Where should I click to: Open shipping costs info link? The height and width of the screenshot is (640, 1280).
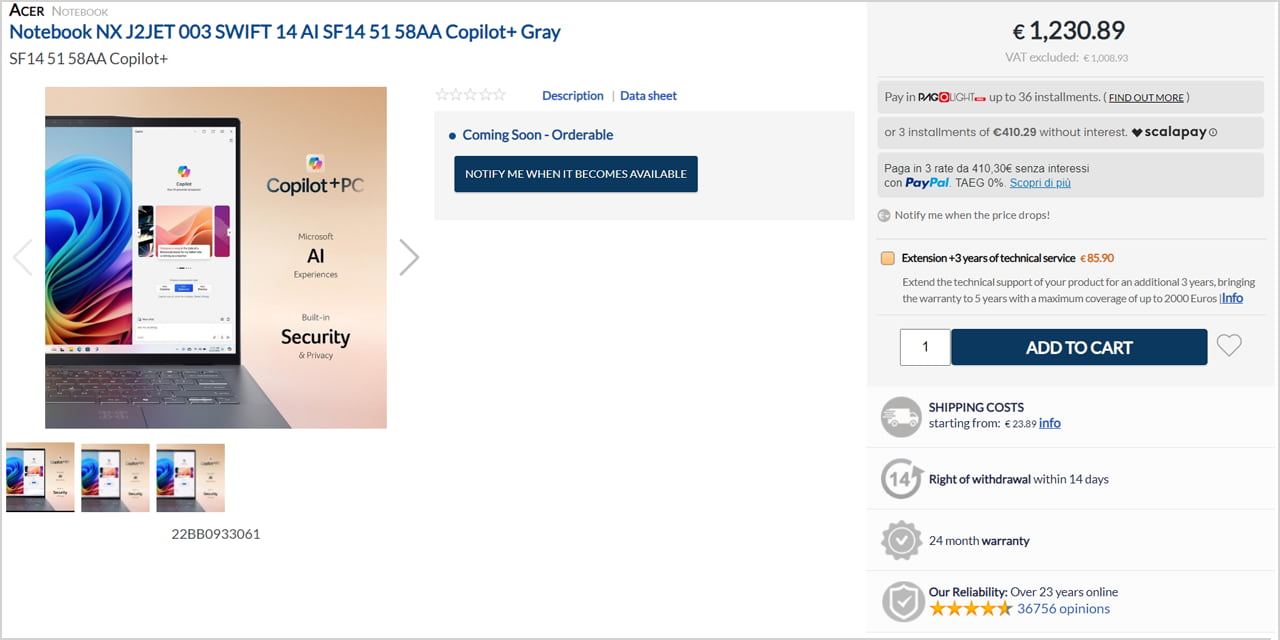pyautogui.click(x=1050, y=423)
